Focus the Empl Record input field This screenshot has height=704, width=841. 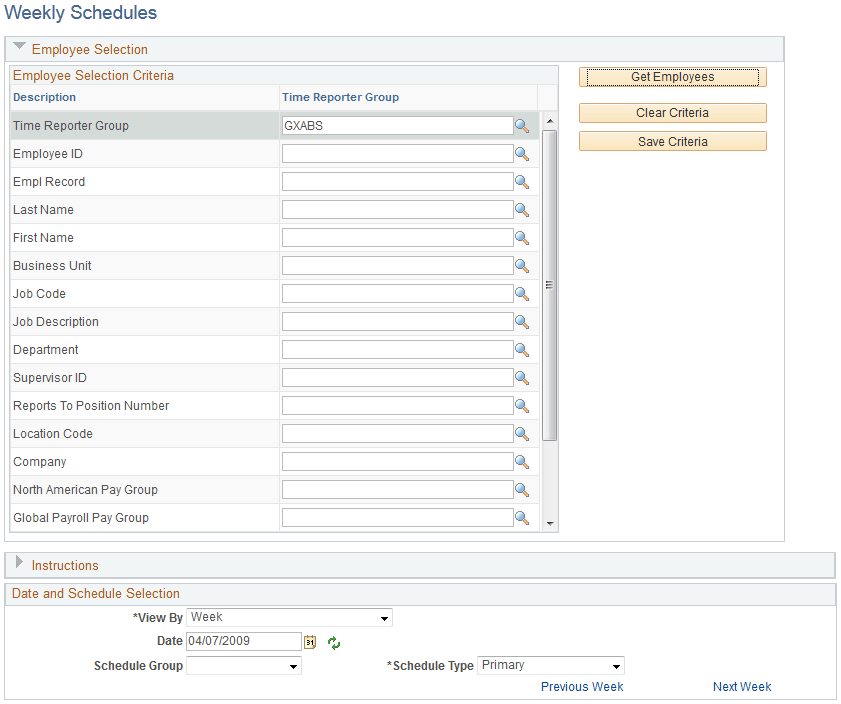[x=397, y=182]
